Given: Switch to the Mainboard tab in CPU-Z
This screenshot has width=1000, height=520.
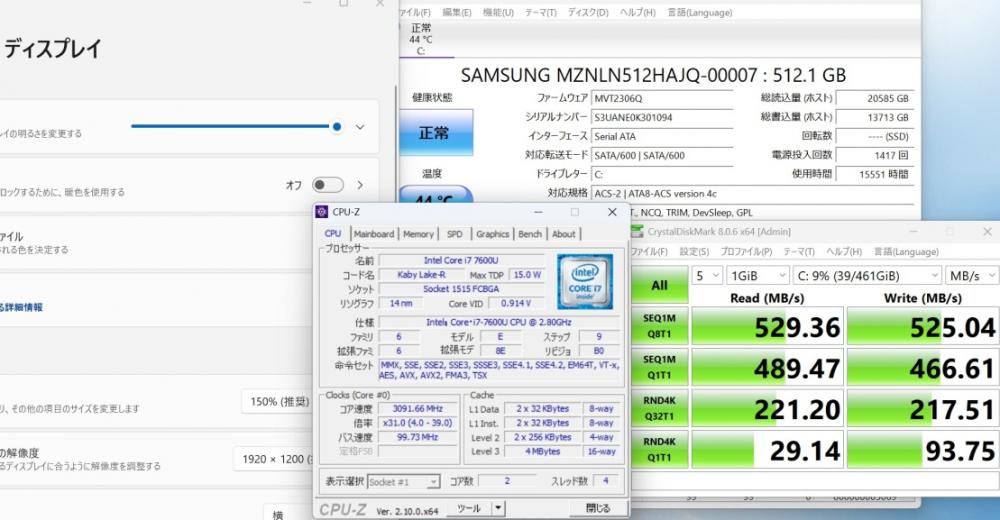Looking at the screenshot, I should click(x=374, y=234).
